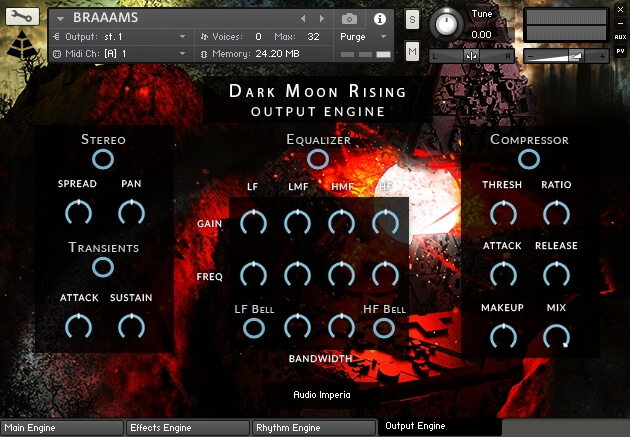This screenshot has height=437, width=630.
Task: Go to previous instrument with left arrow
Action: click(x=303, y=18)
